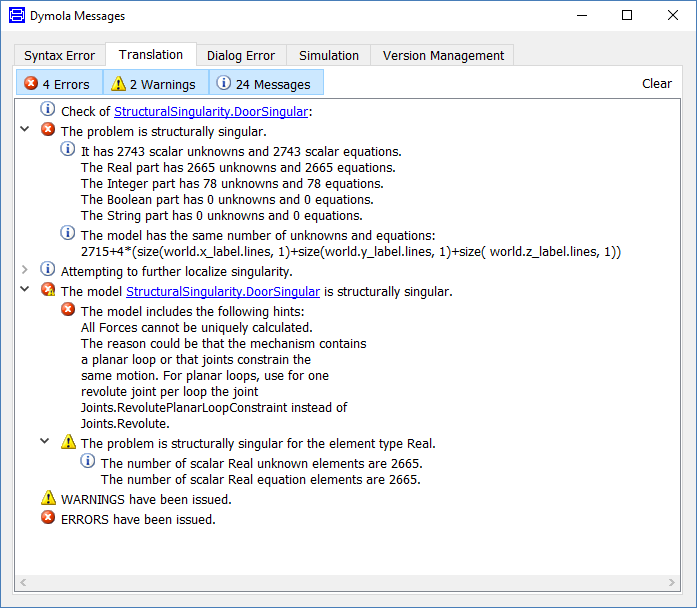Collapse 'The problem is structurally singular' node

(25, 129)
